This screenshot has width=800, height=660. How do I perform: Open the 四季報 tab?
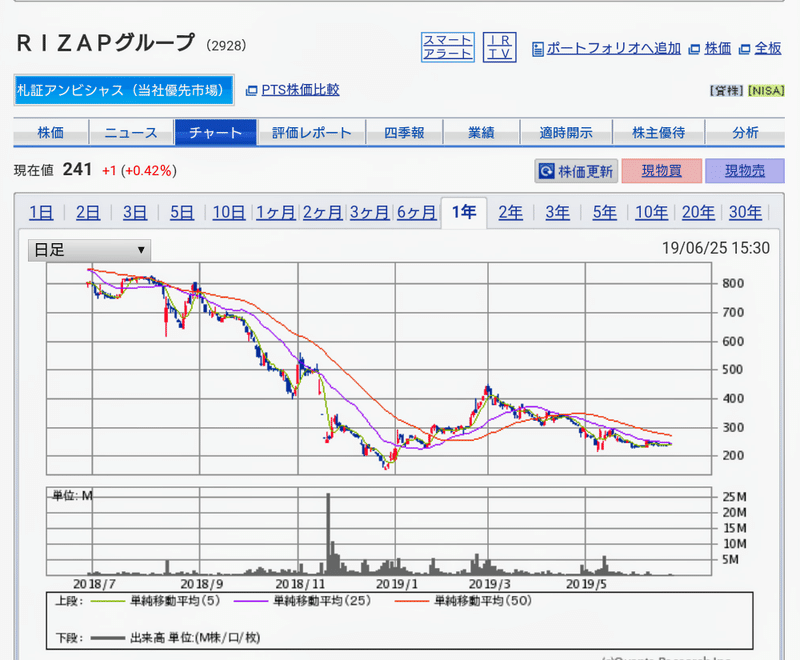click(x=404, y=133)
